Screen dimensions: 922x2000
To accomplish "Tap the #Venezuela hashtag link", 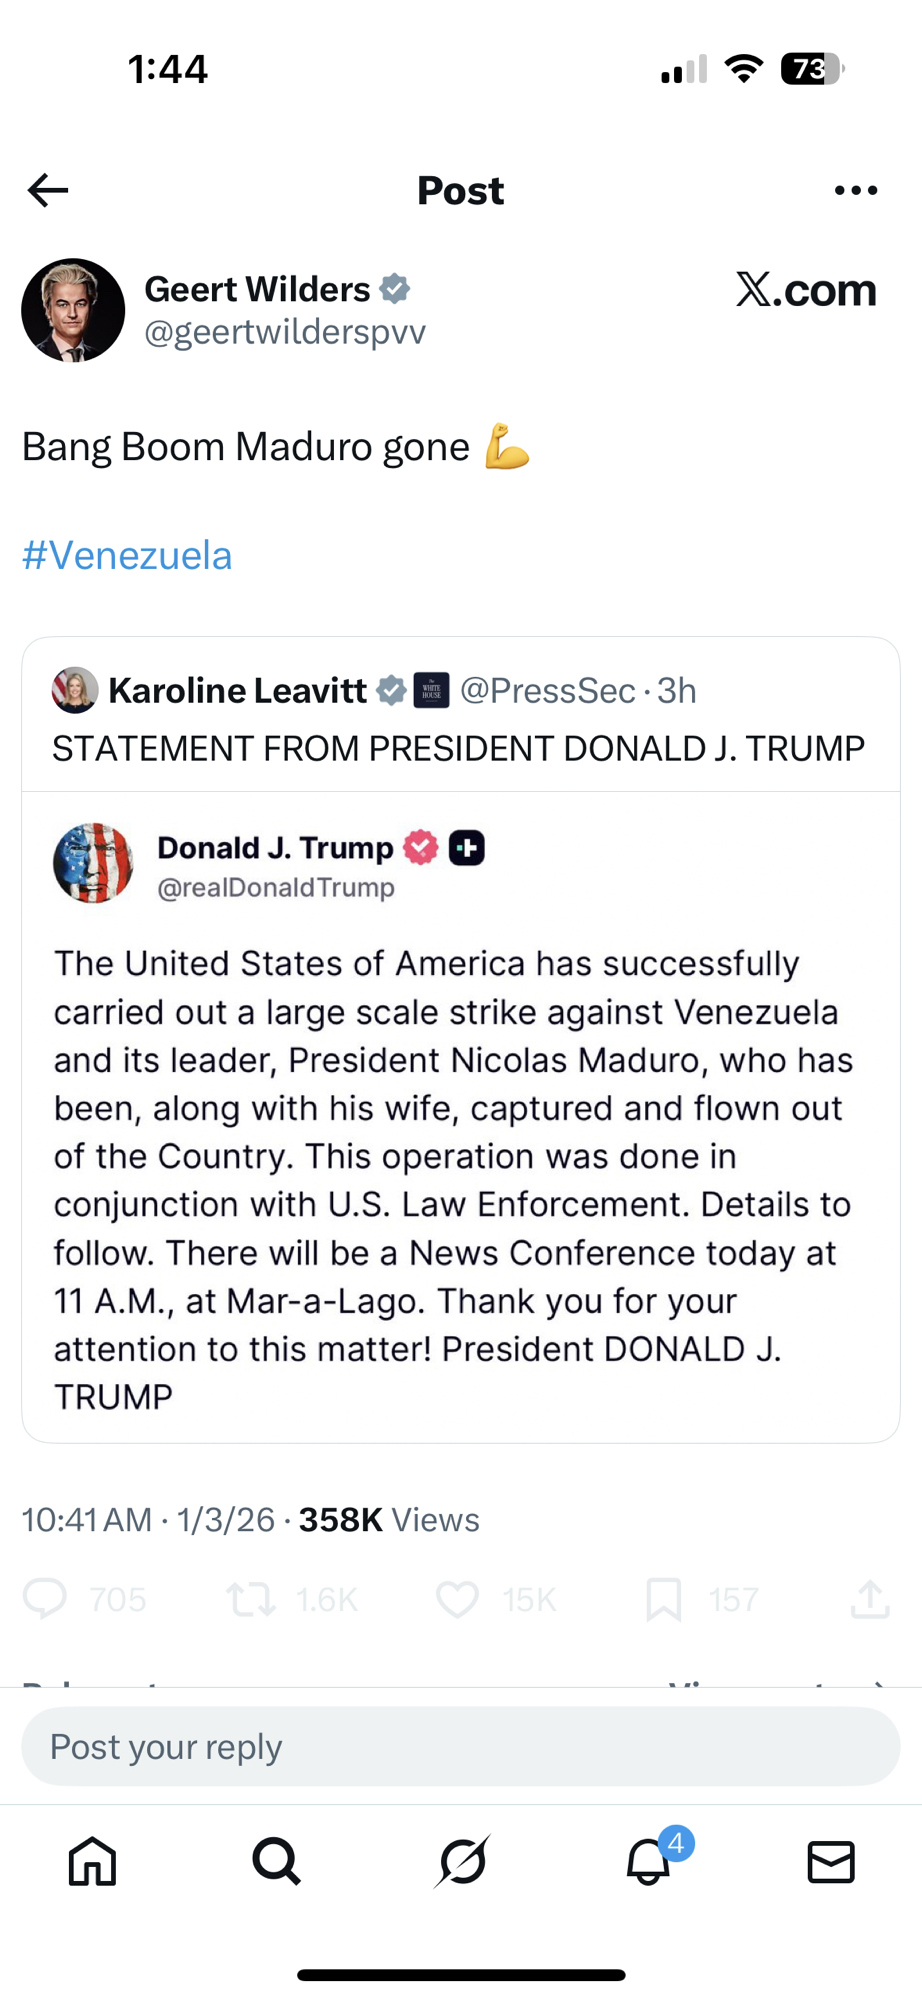I will (x=127, y=556).
